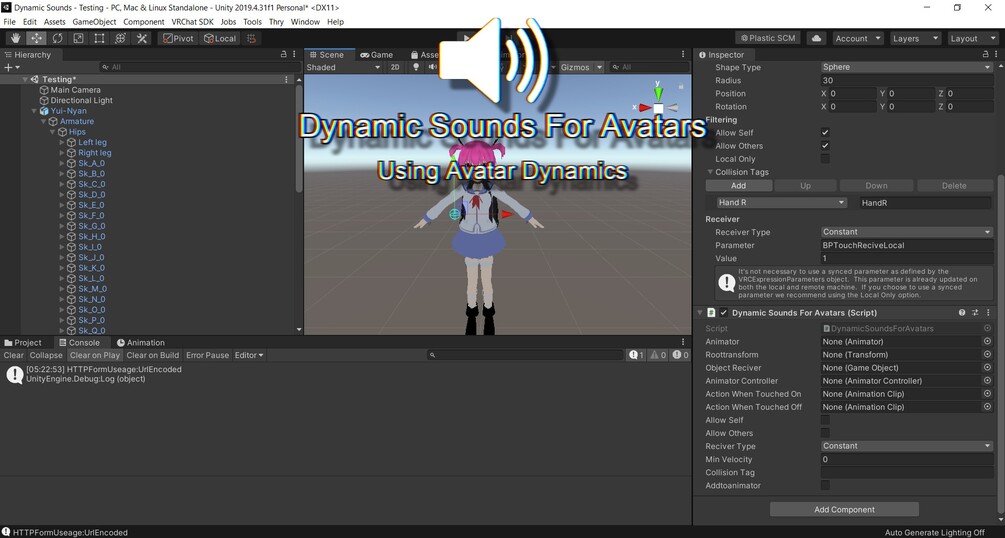The image size is (1005, 538).
Task: Open the Receiver Type Constant dropdown
Action: pyautogui.click(x=907, y=232)
